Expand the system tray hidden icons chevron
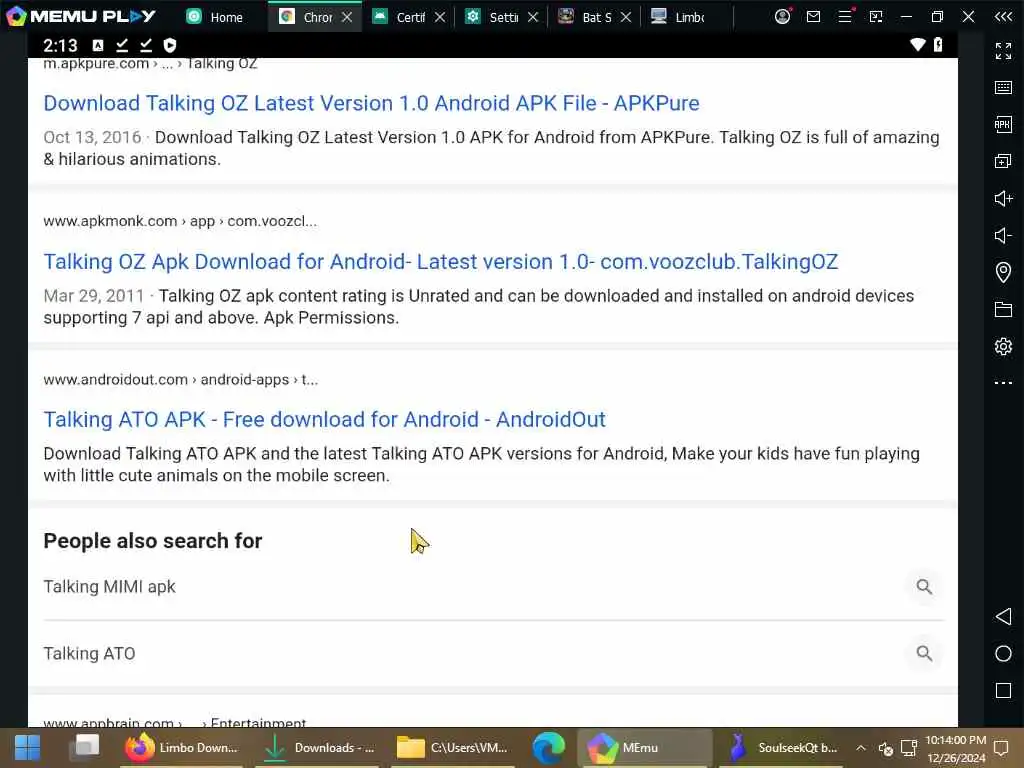The width and height of the screenshot is (1024, 768). click(861, 748)
